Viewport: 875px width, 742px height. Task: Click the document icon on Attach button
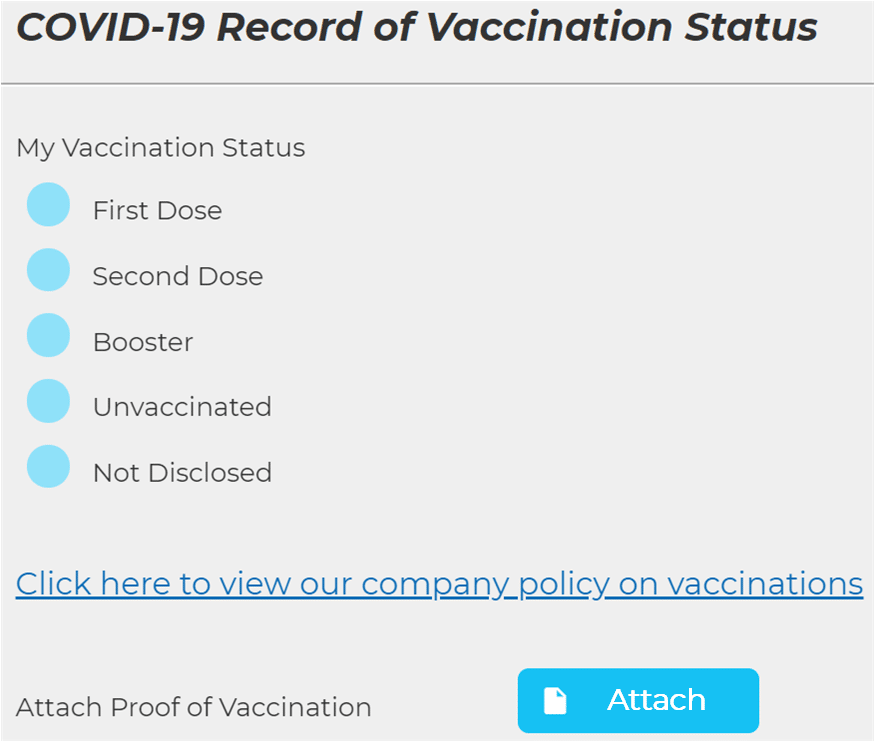click(555, 701)
